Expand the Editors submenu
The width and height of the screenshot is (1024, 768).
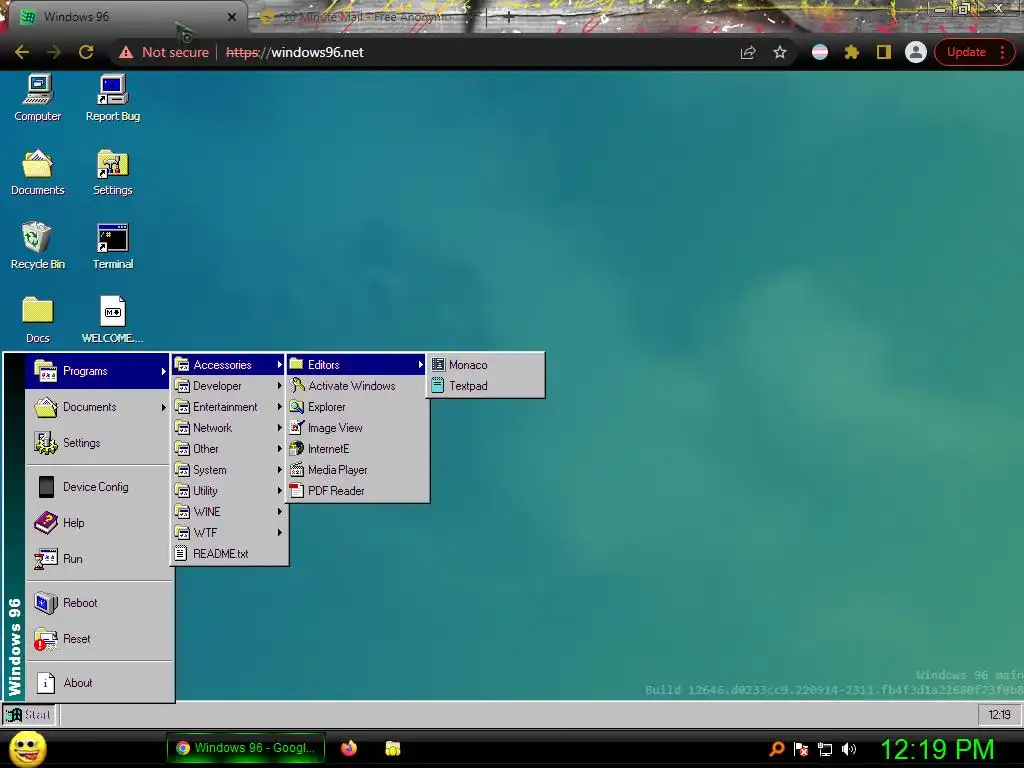coord(357,364)
